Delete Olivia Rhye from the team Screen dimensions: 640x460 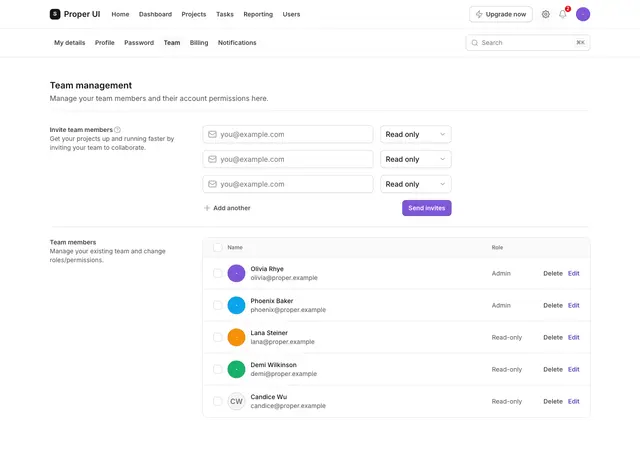coord(553,273)
